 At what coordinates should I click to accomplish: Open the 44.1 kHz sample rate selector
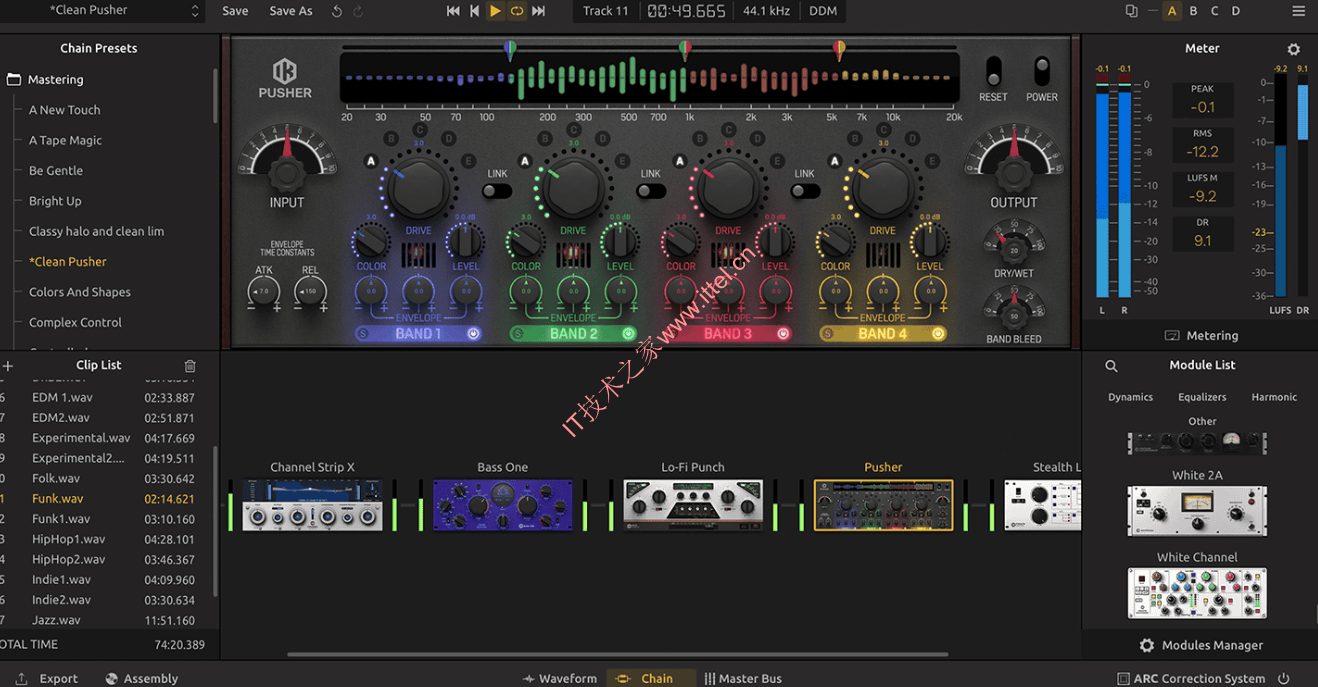767,11
